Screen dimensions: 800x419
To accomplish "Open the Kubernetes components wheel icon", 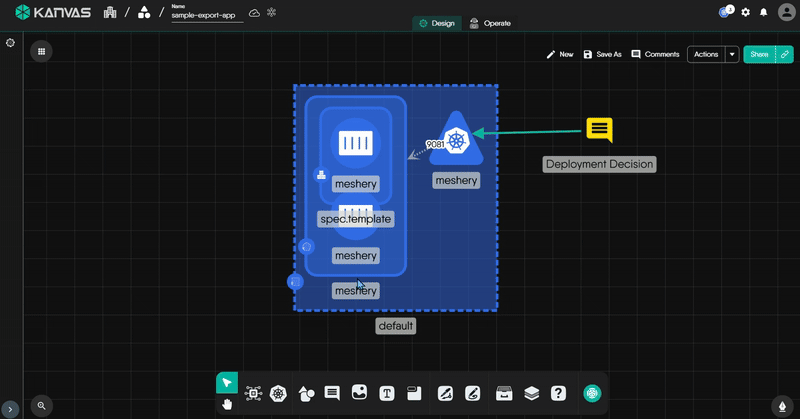I will tap(279, 394).
